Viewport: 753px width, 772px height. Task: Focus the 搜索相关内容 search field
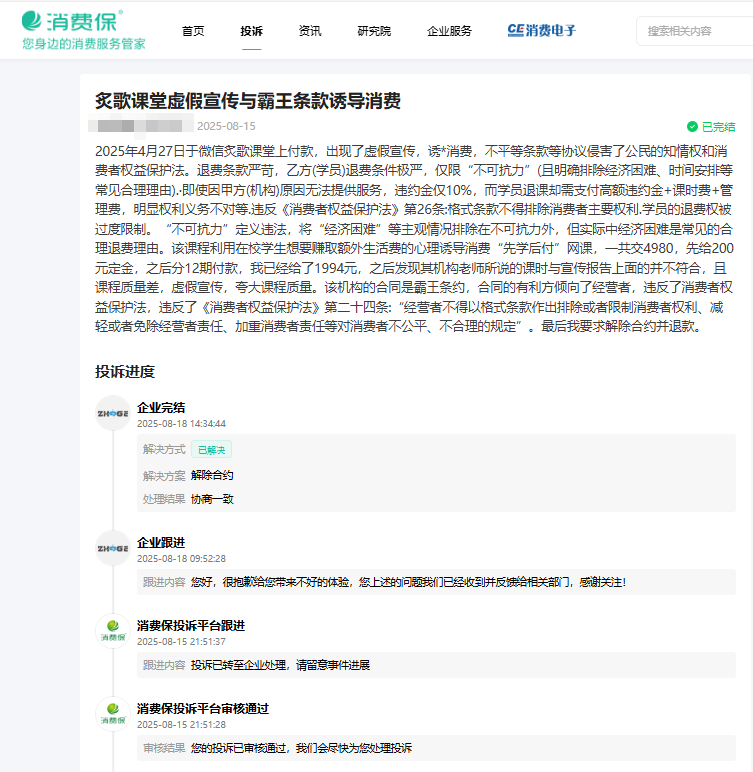[x=694, y=31]
